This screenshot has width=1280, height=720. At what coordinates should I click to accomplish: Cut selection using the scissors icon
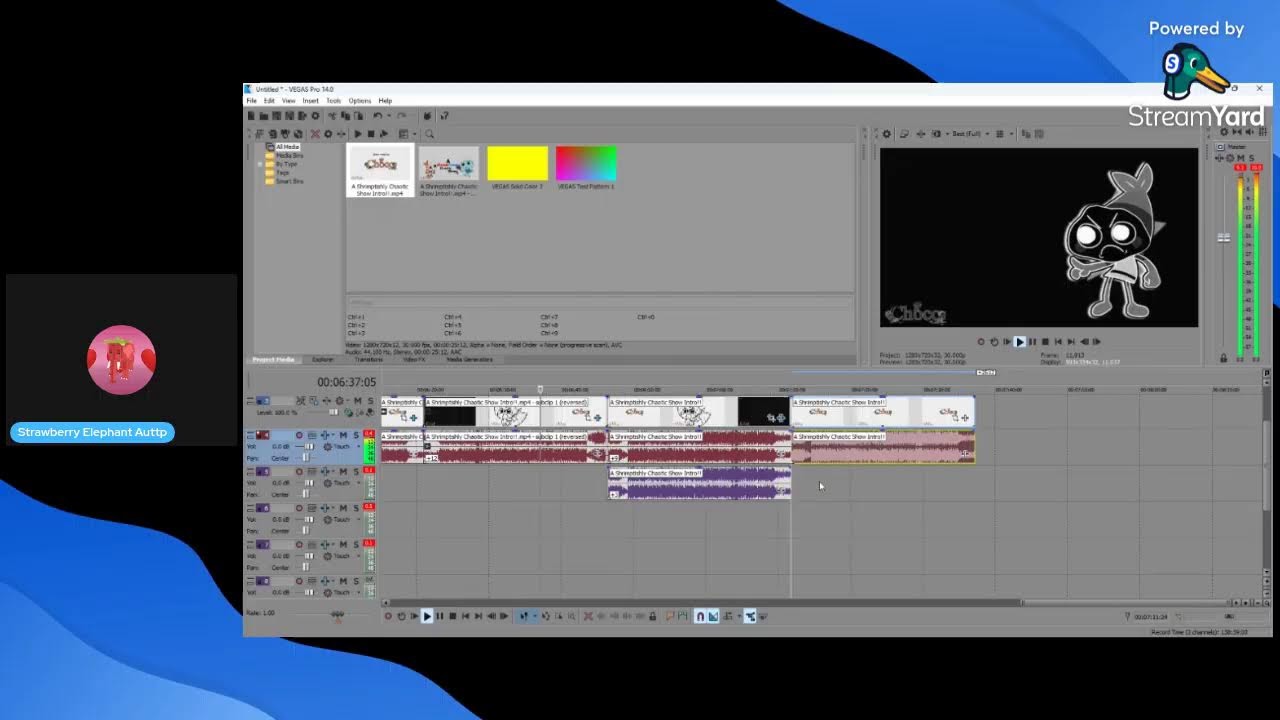333,116
